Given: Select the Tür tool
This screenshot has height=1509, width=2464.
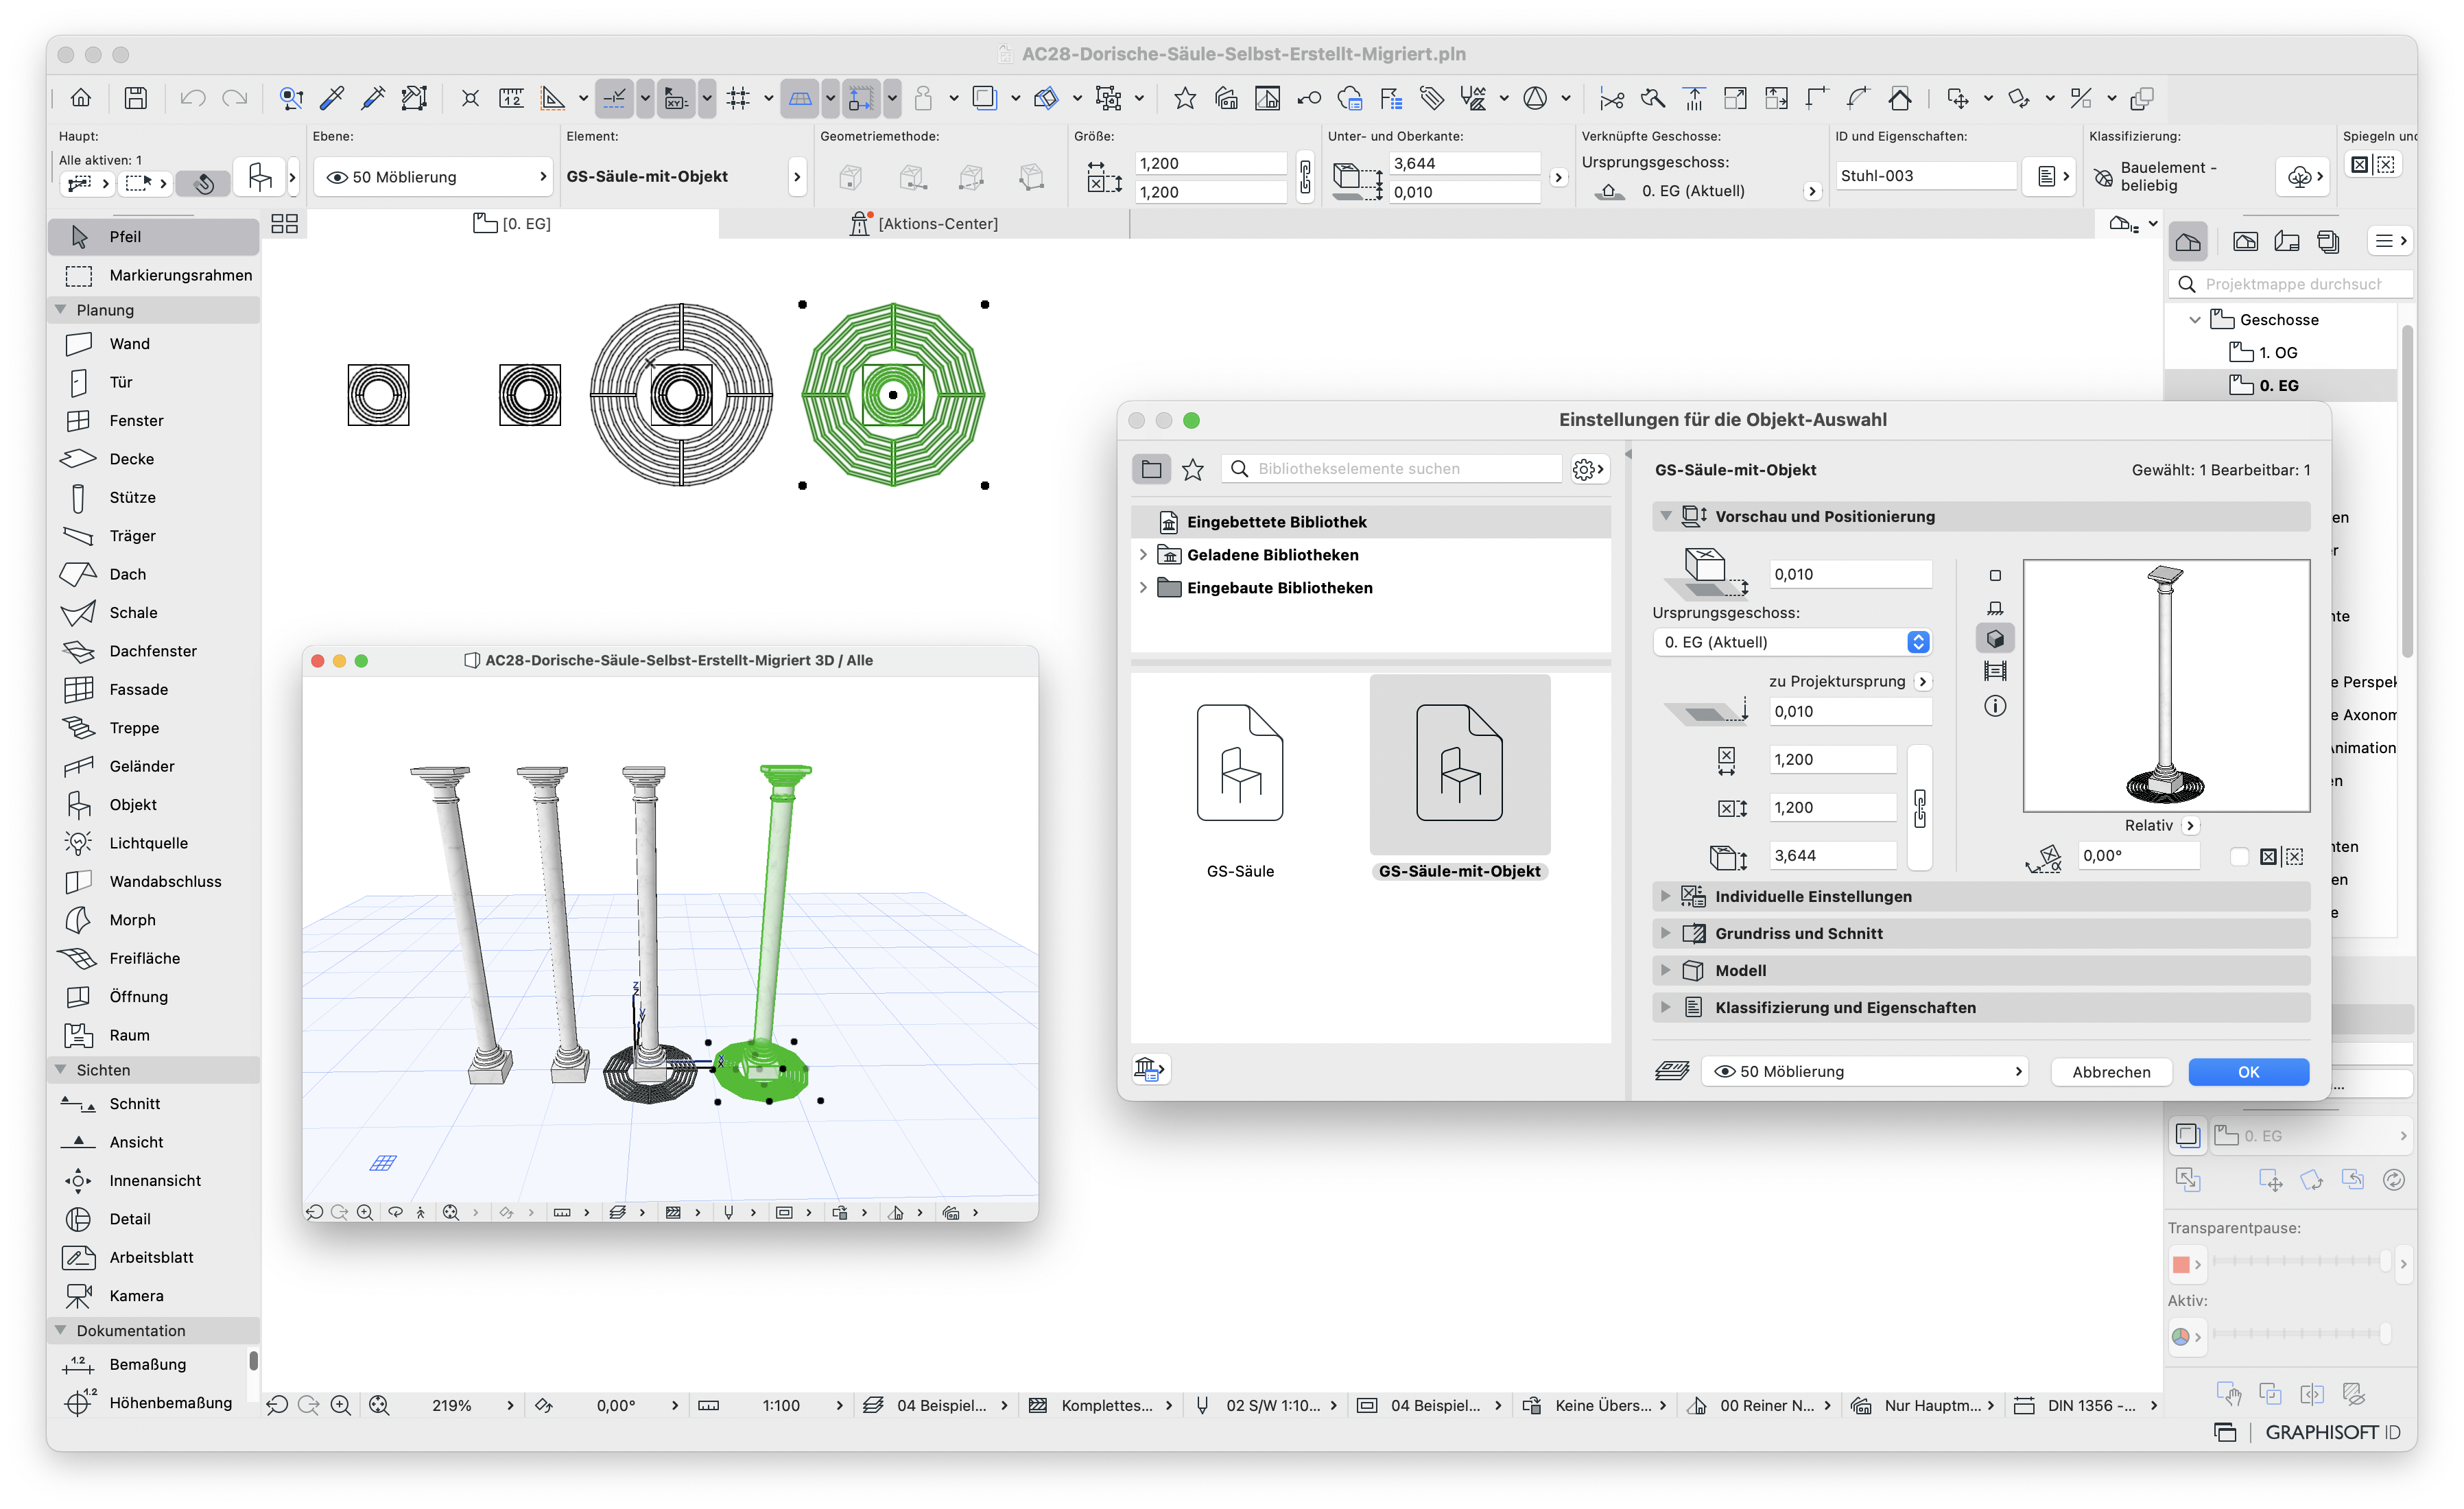Looking at the screenshot, I should (153, 382).
